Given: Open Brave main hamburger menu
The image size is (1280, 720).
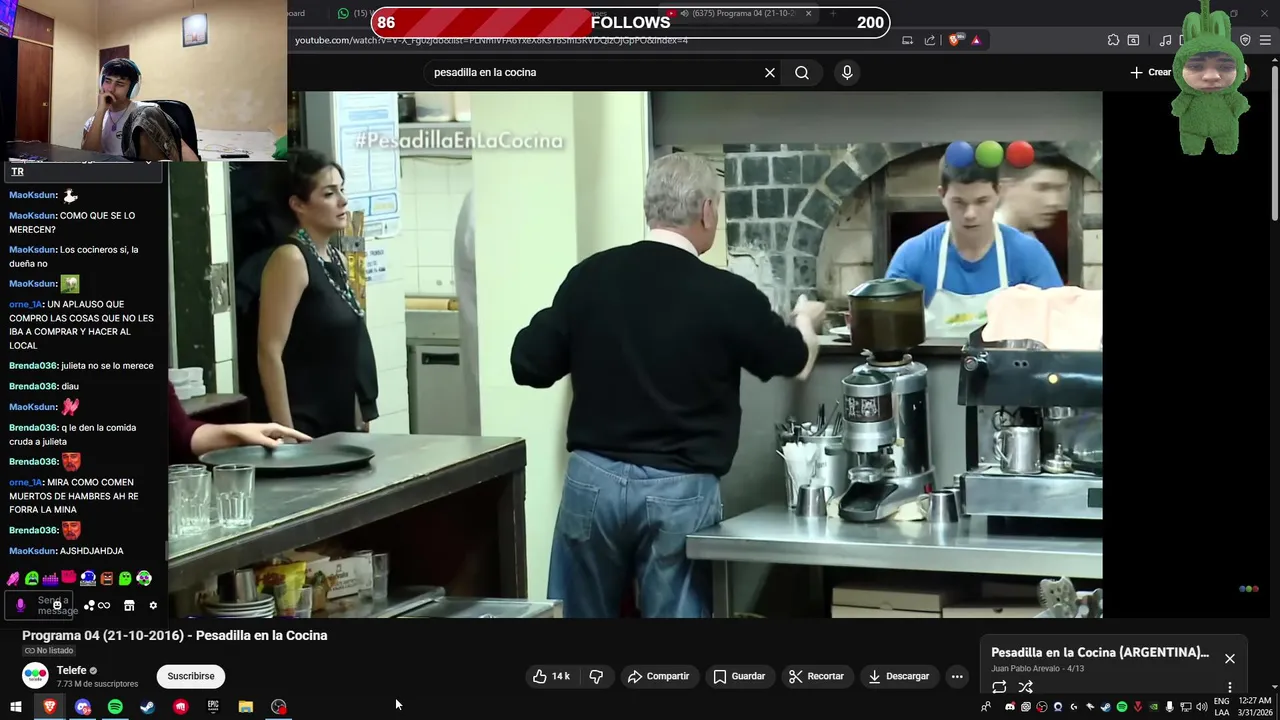Looking at the screenshot, I should point(1266,40).
